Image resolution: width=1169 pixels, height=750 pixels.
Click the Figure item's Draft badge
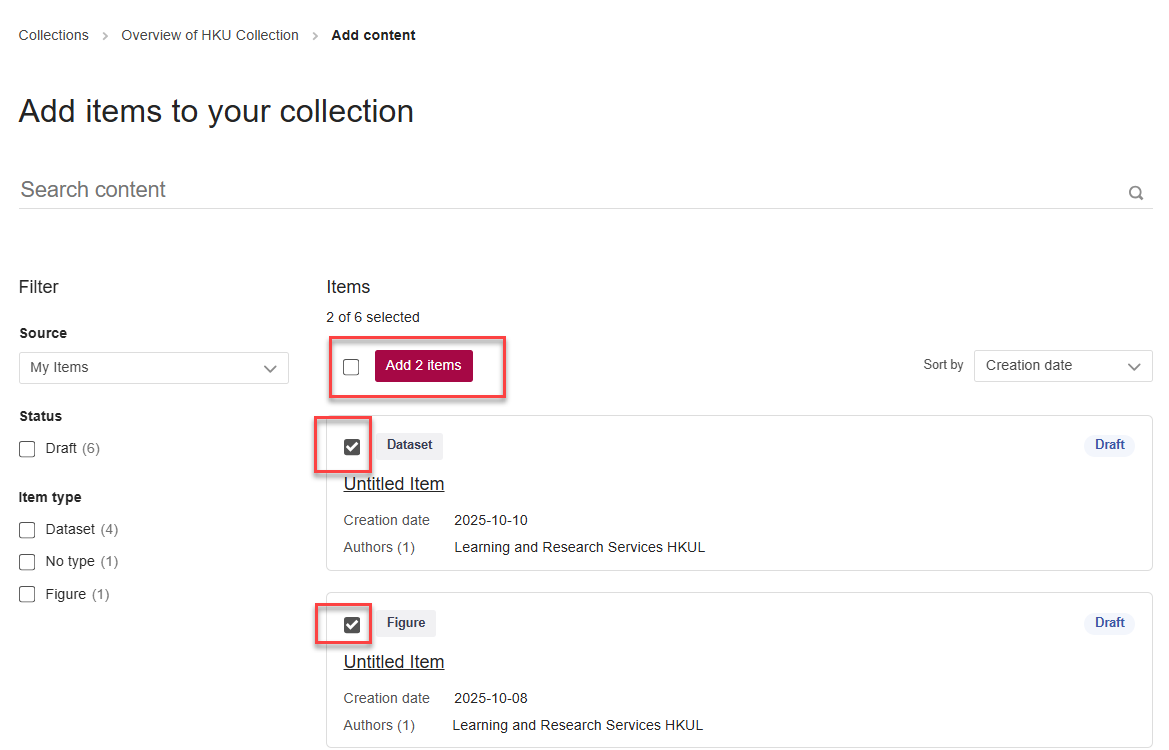[x=1109, y=623]
